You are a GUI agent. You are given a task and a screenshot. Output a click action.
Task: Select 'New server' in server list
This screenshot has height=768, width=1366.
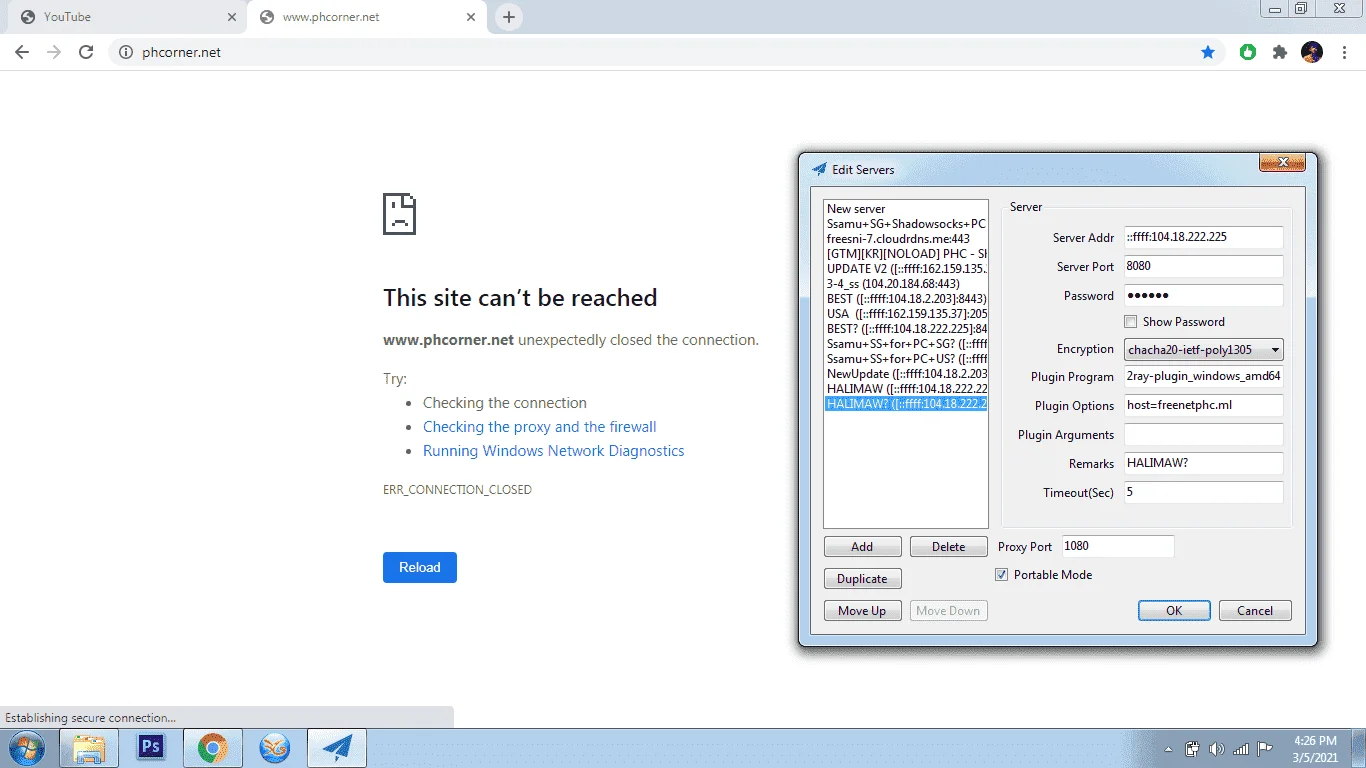[x=906, y=209]
